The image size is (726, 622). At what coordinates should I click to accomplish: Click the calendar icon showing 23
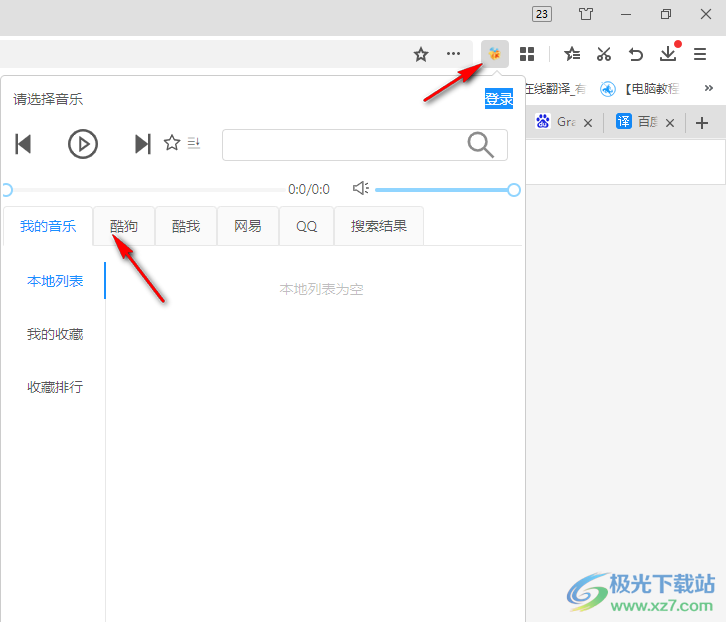pos(542,14)
